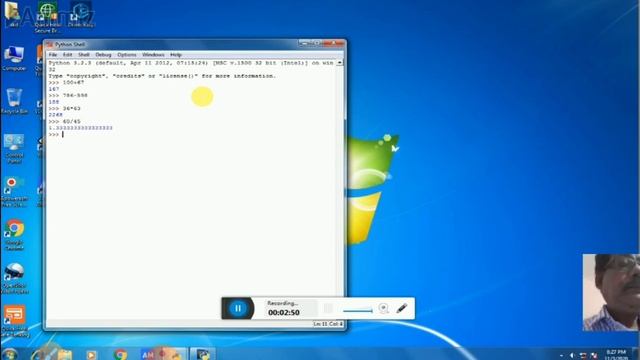Open the Windows Start menu
This screenshot has height=360, width=640.
pyautogui.click(x=9, y=354)
